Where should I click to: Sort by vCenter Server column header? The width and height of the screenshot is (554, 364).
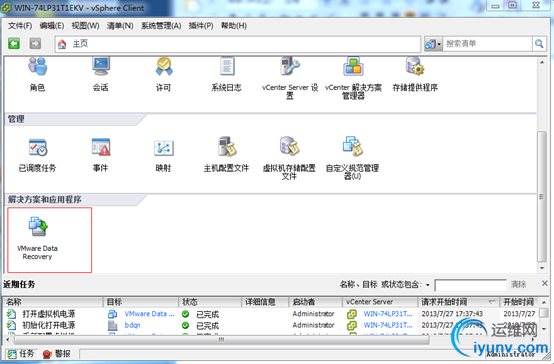pyautogui.click(x=380, y=302)
